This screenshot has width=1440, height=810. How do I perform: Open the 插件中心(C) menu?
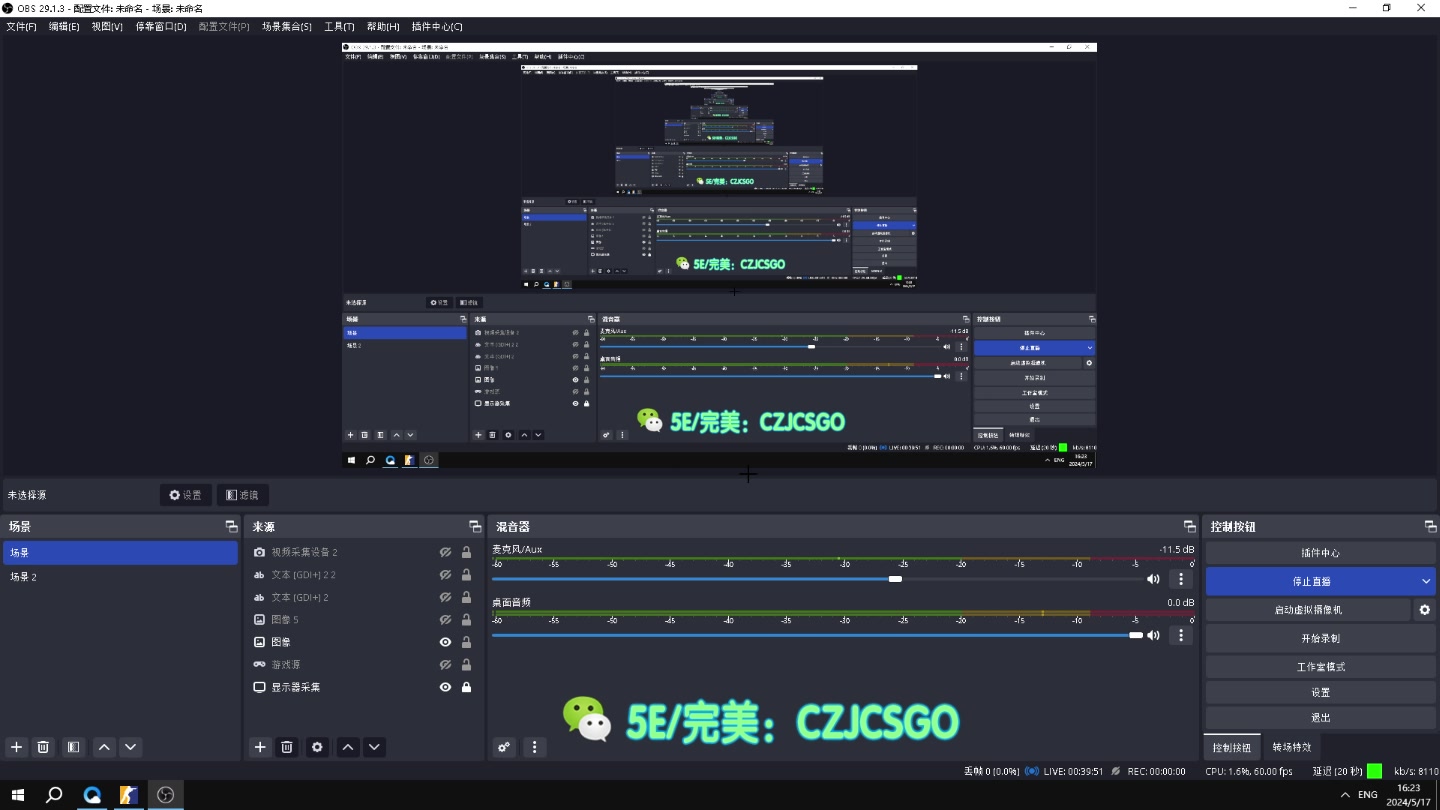[437, 27]
